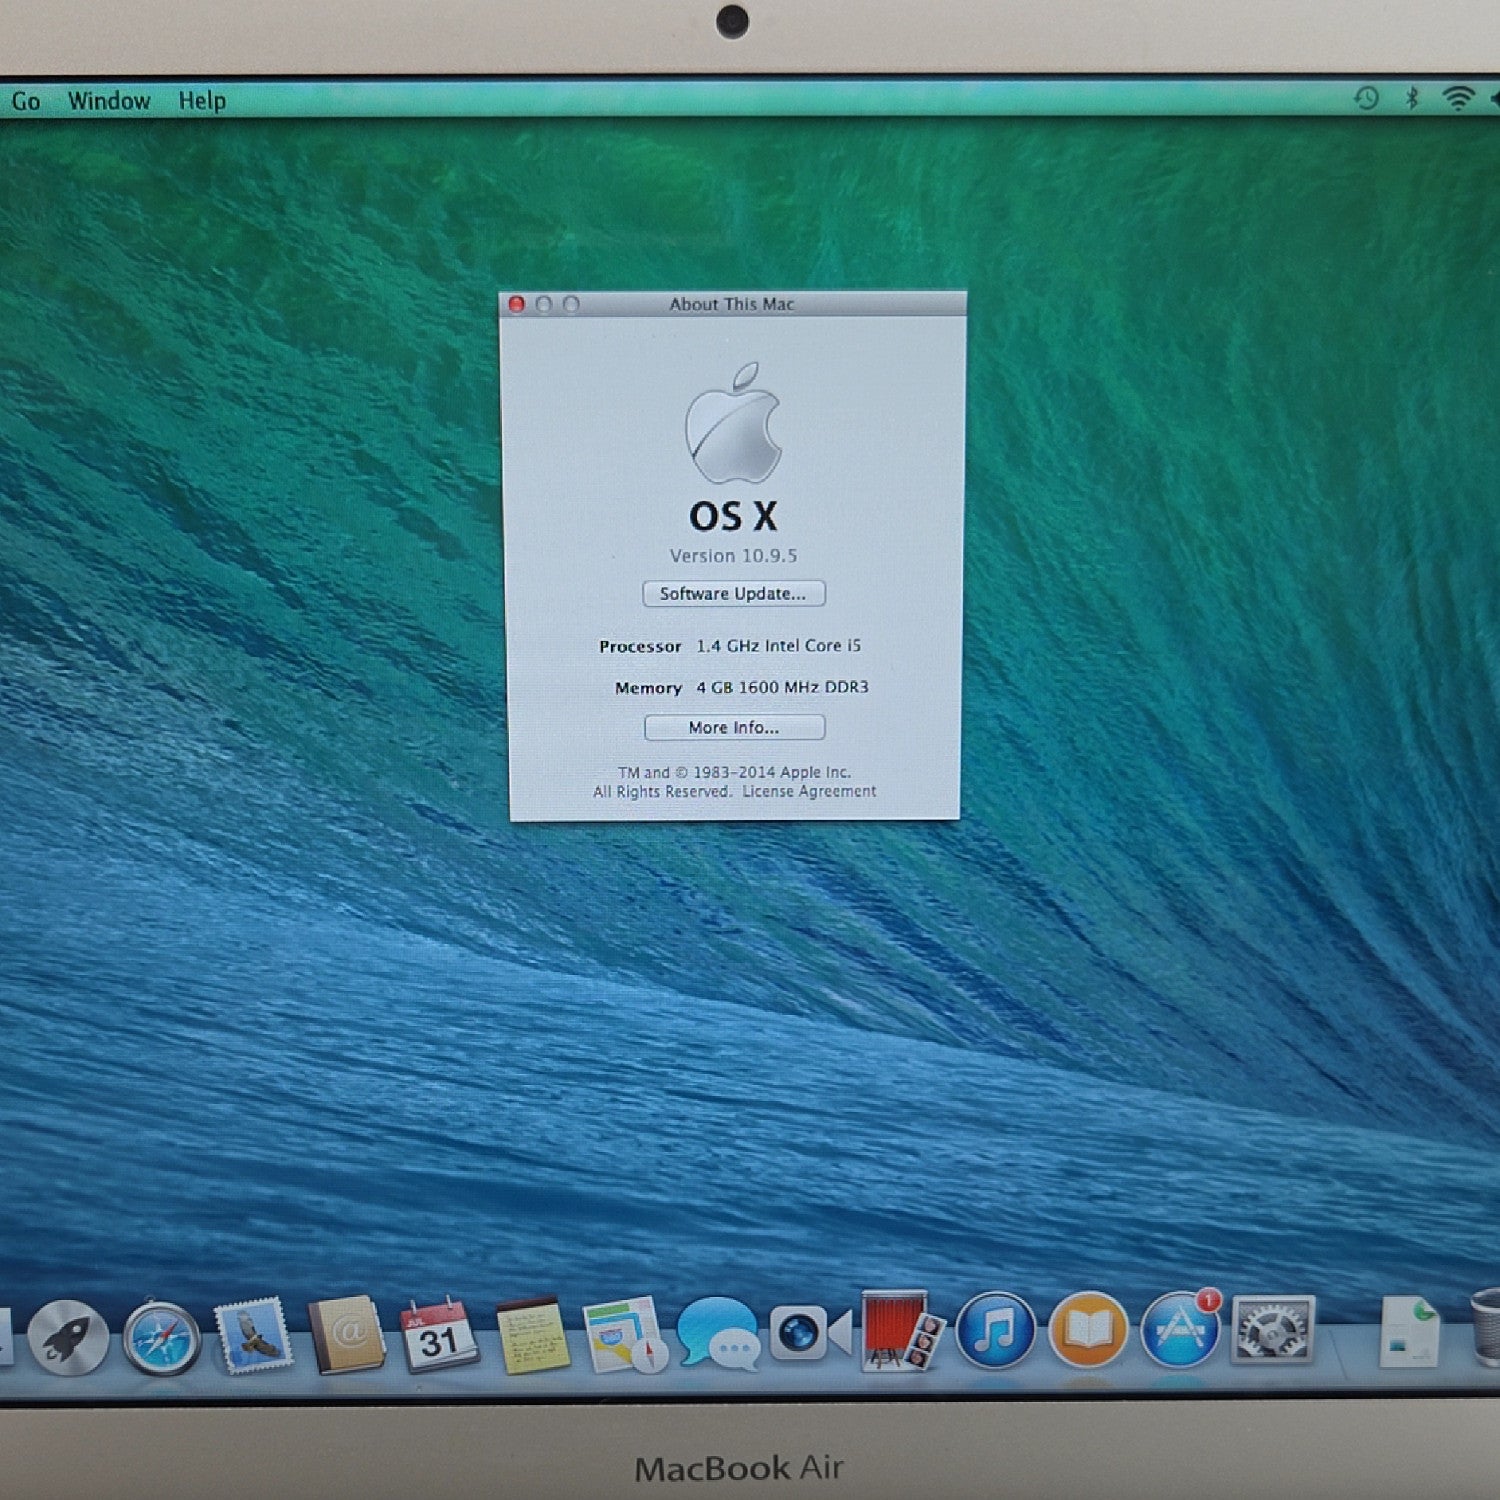Click the "1.4 GHz Intel Core i5" value
Viewport: 1500px width, 1500px height.
[779, 646]
